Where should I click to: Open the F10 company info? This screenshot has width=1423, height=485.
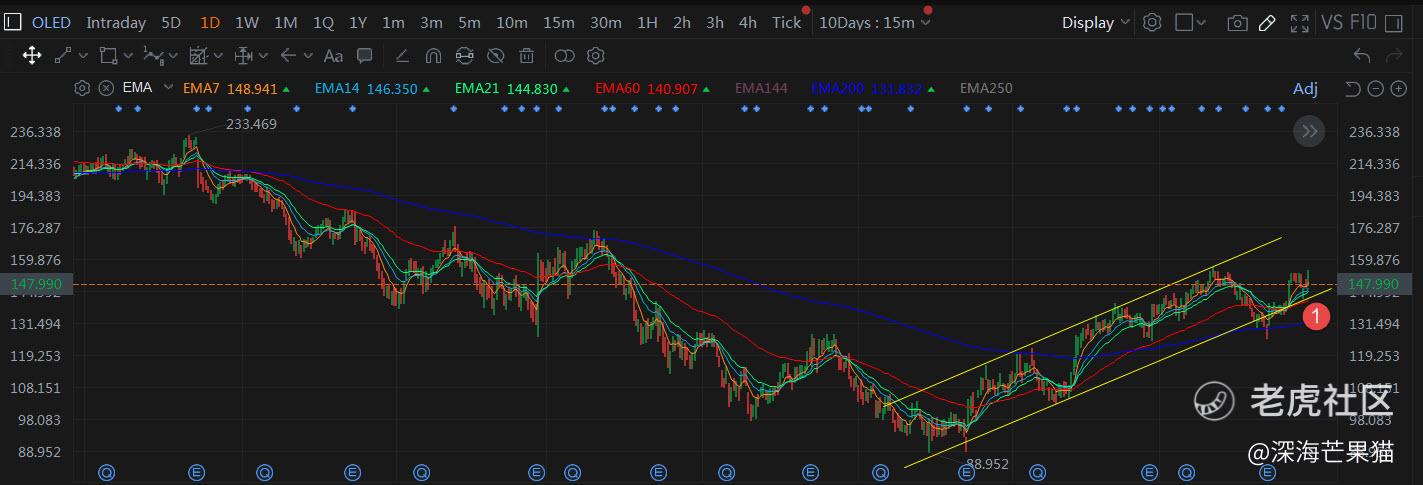(x=1363, y=22)
